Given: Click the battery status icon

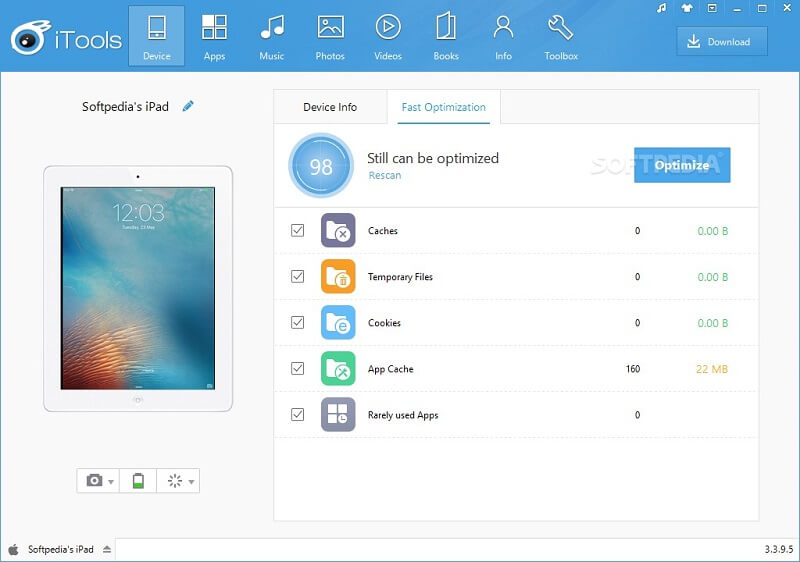Looking at the screenshot, I should pyautogui.click(x=138, y=481).
